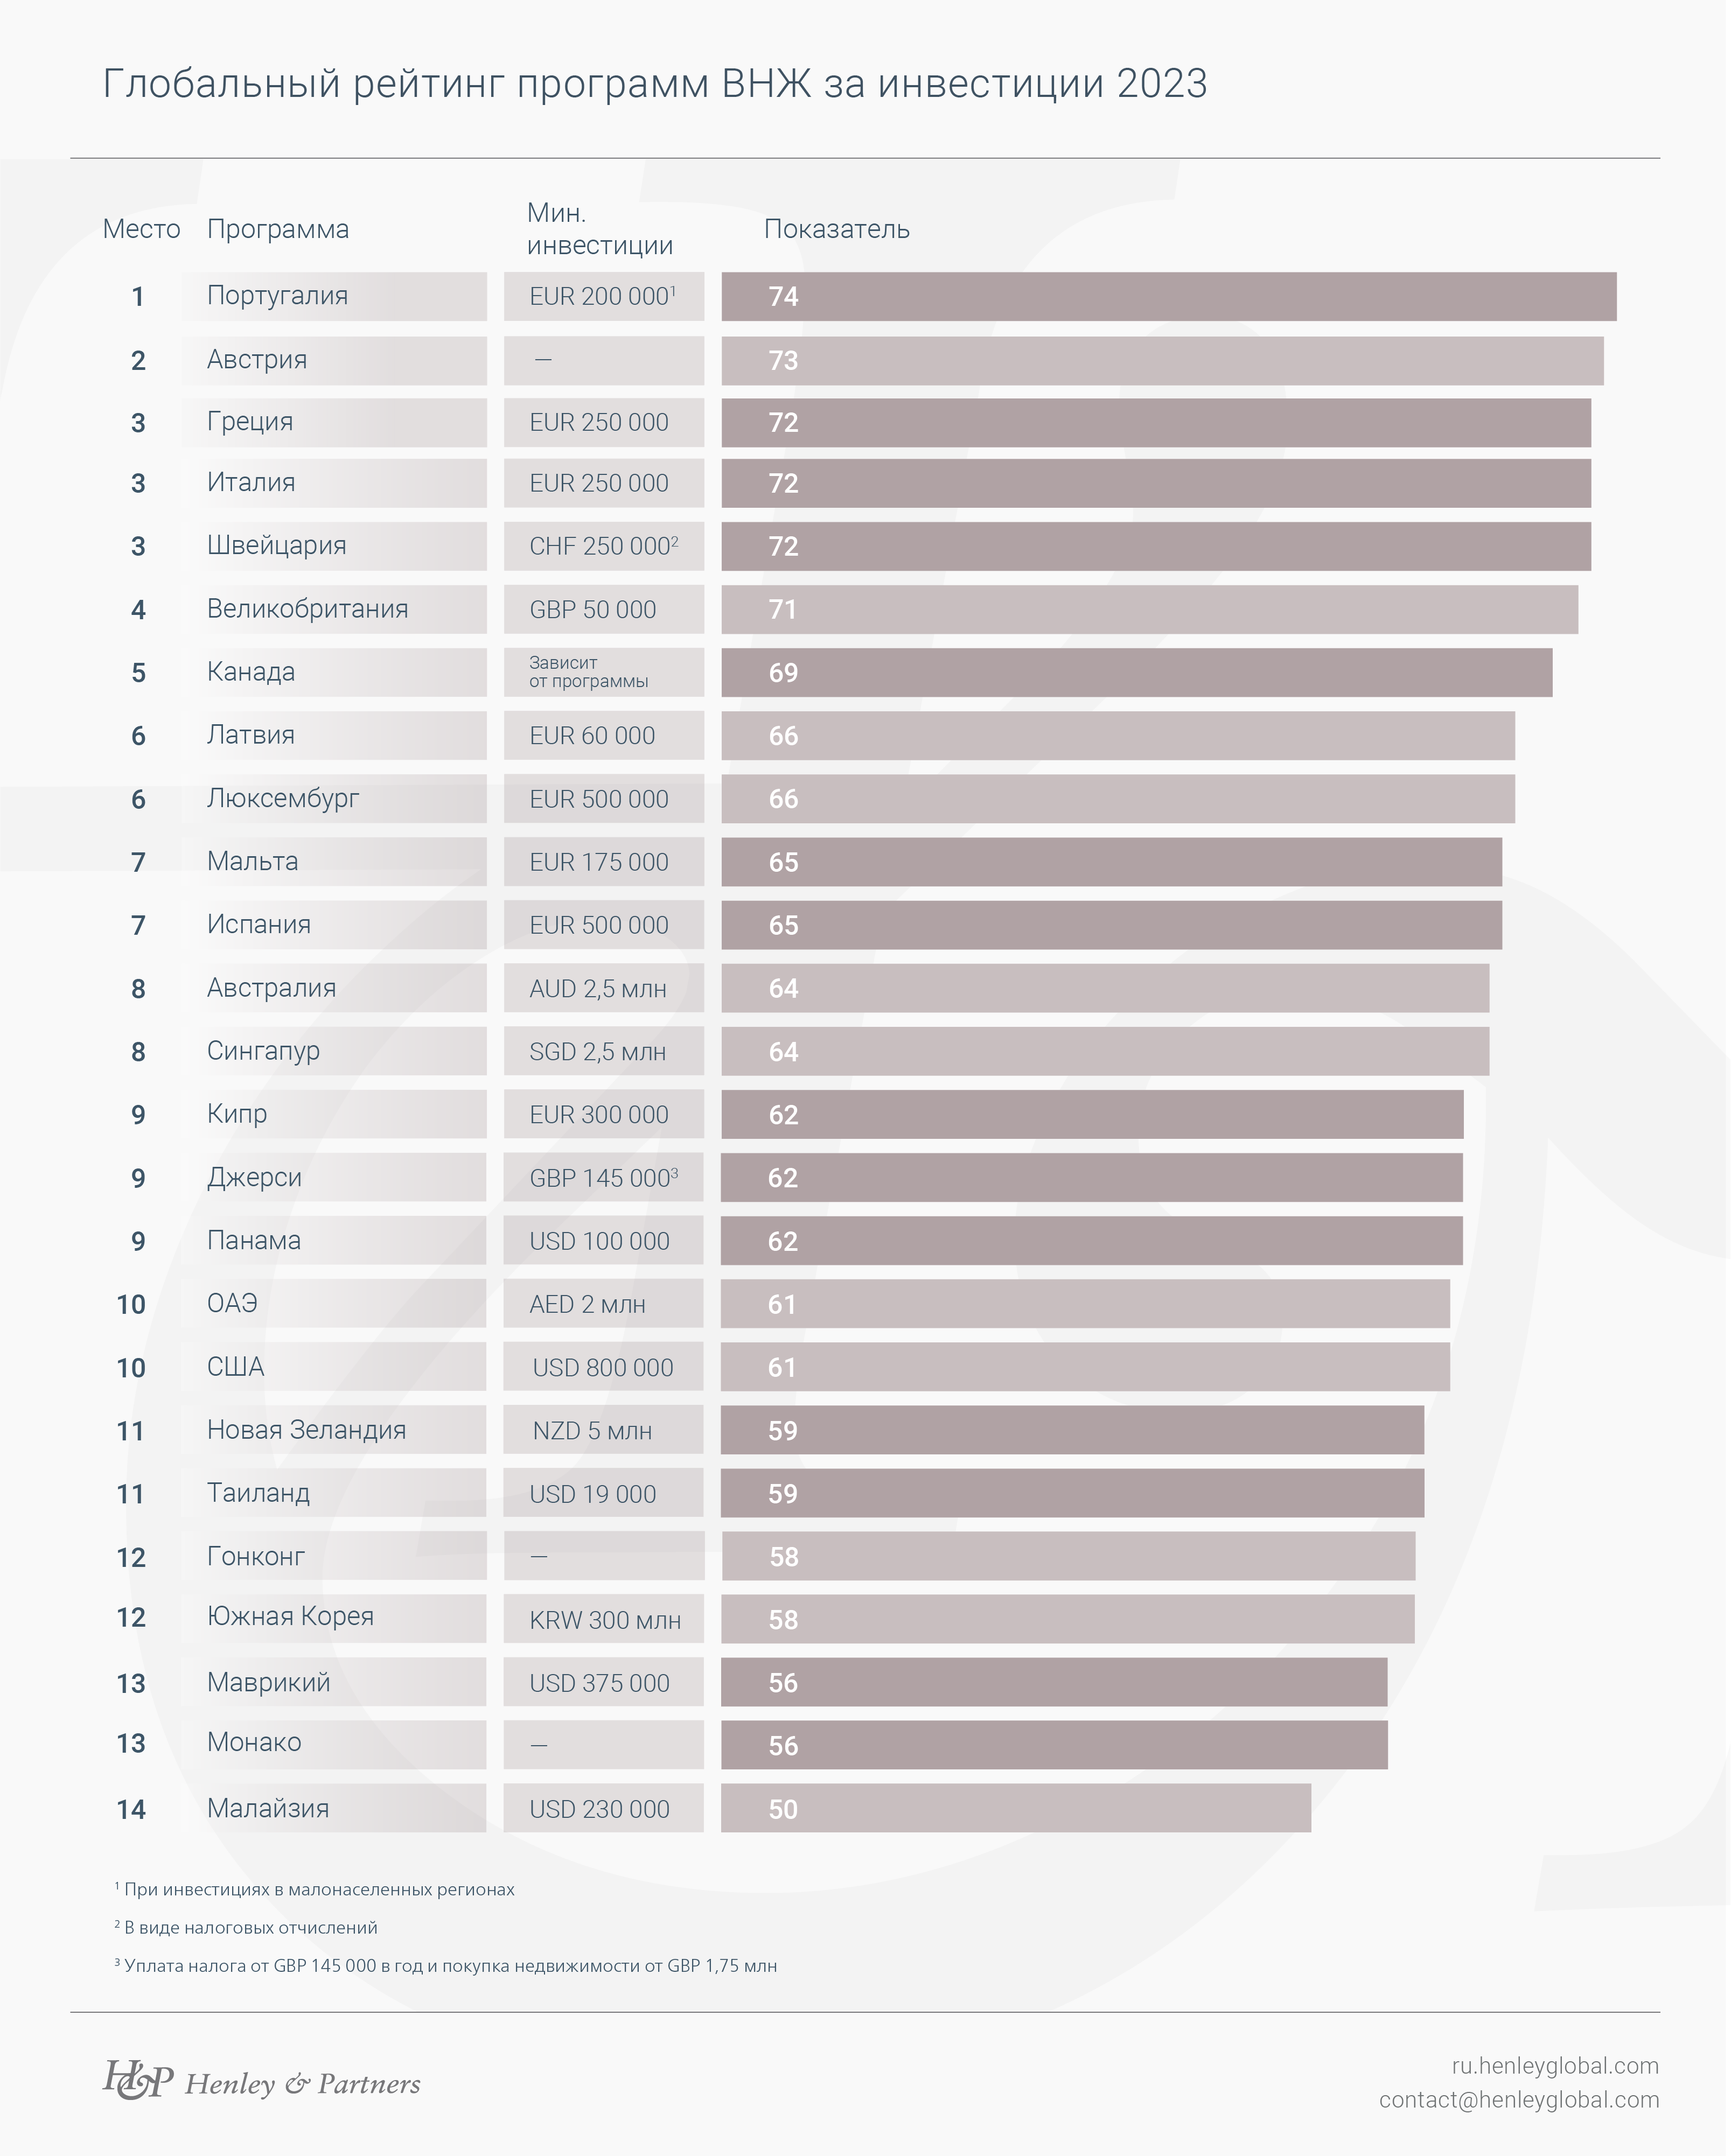Screen dimensions: 1731x2156
Task: Click the infographic title heading
Action: point(655,84)
